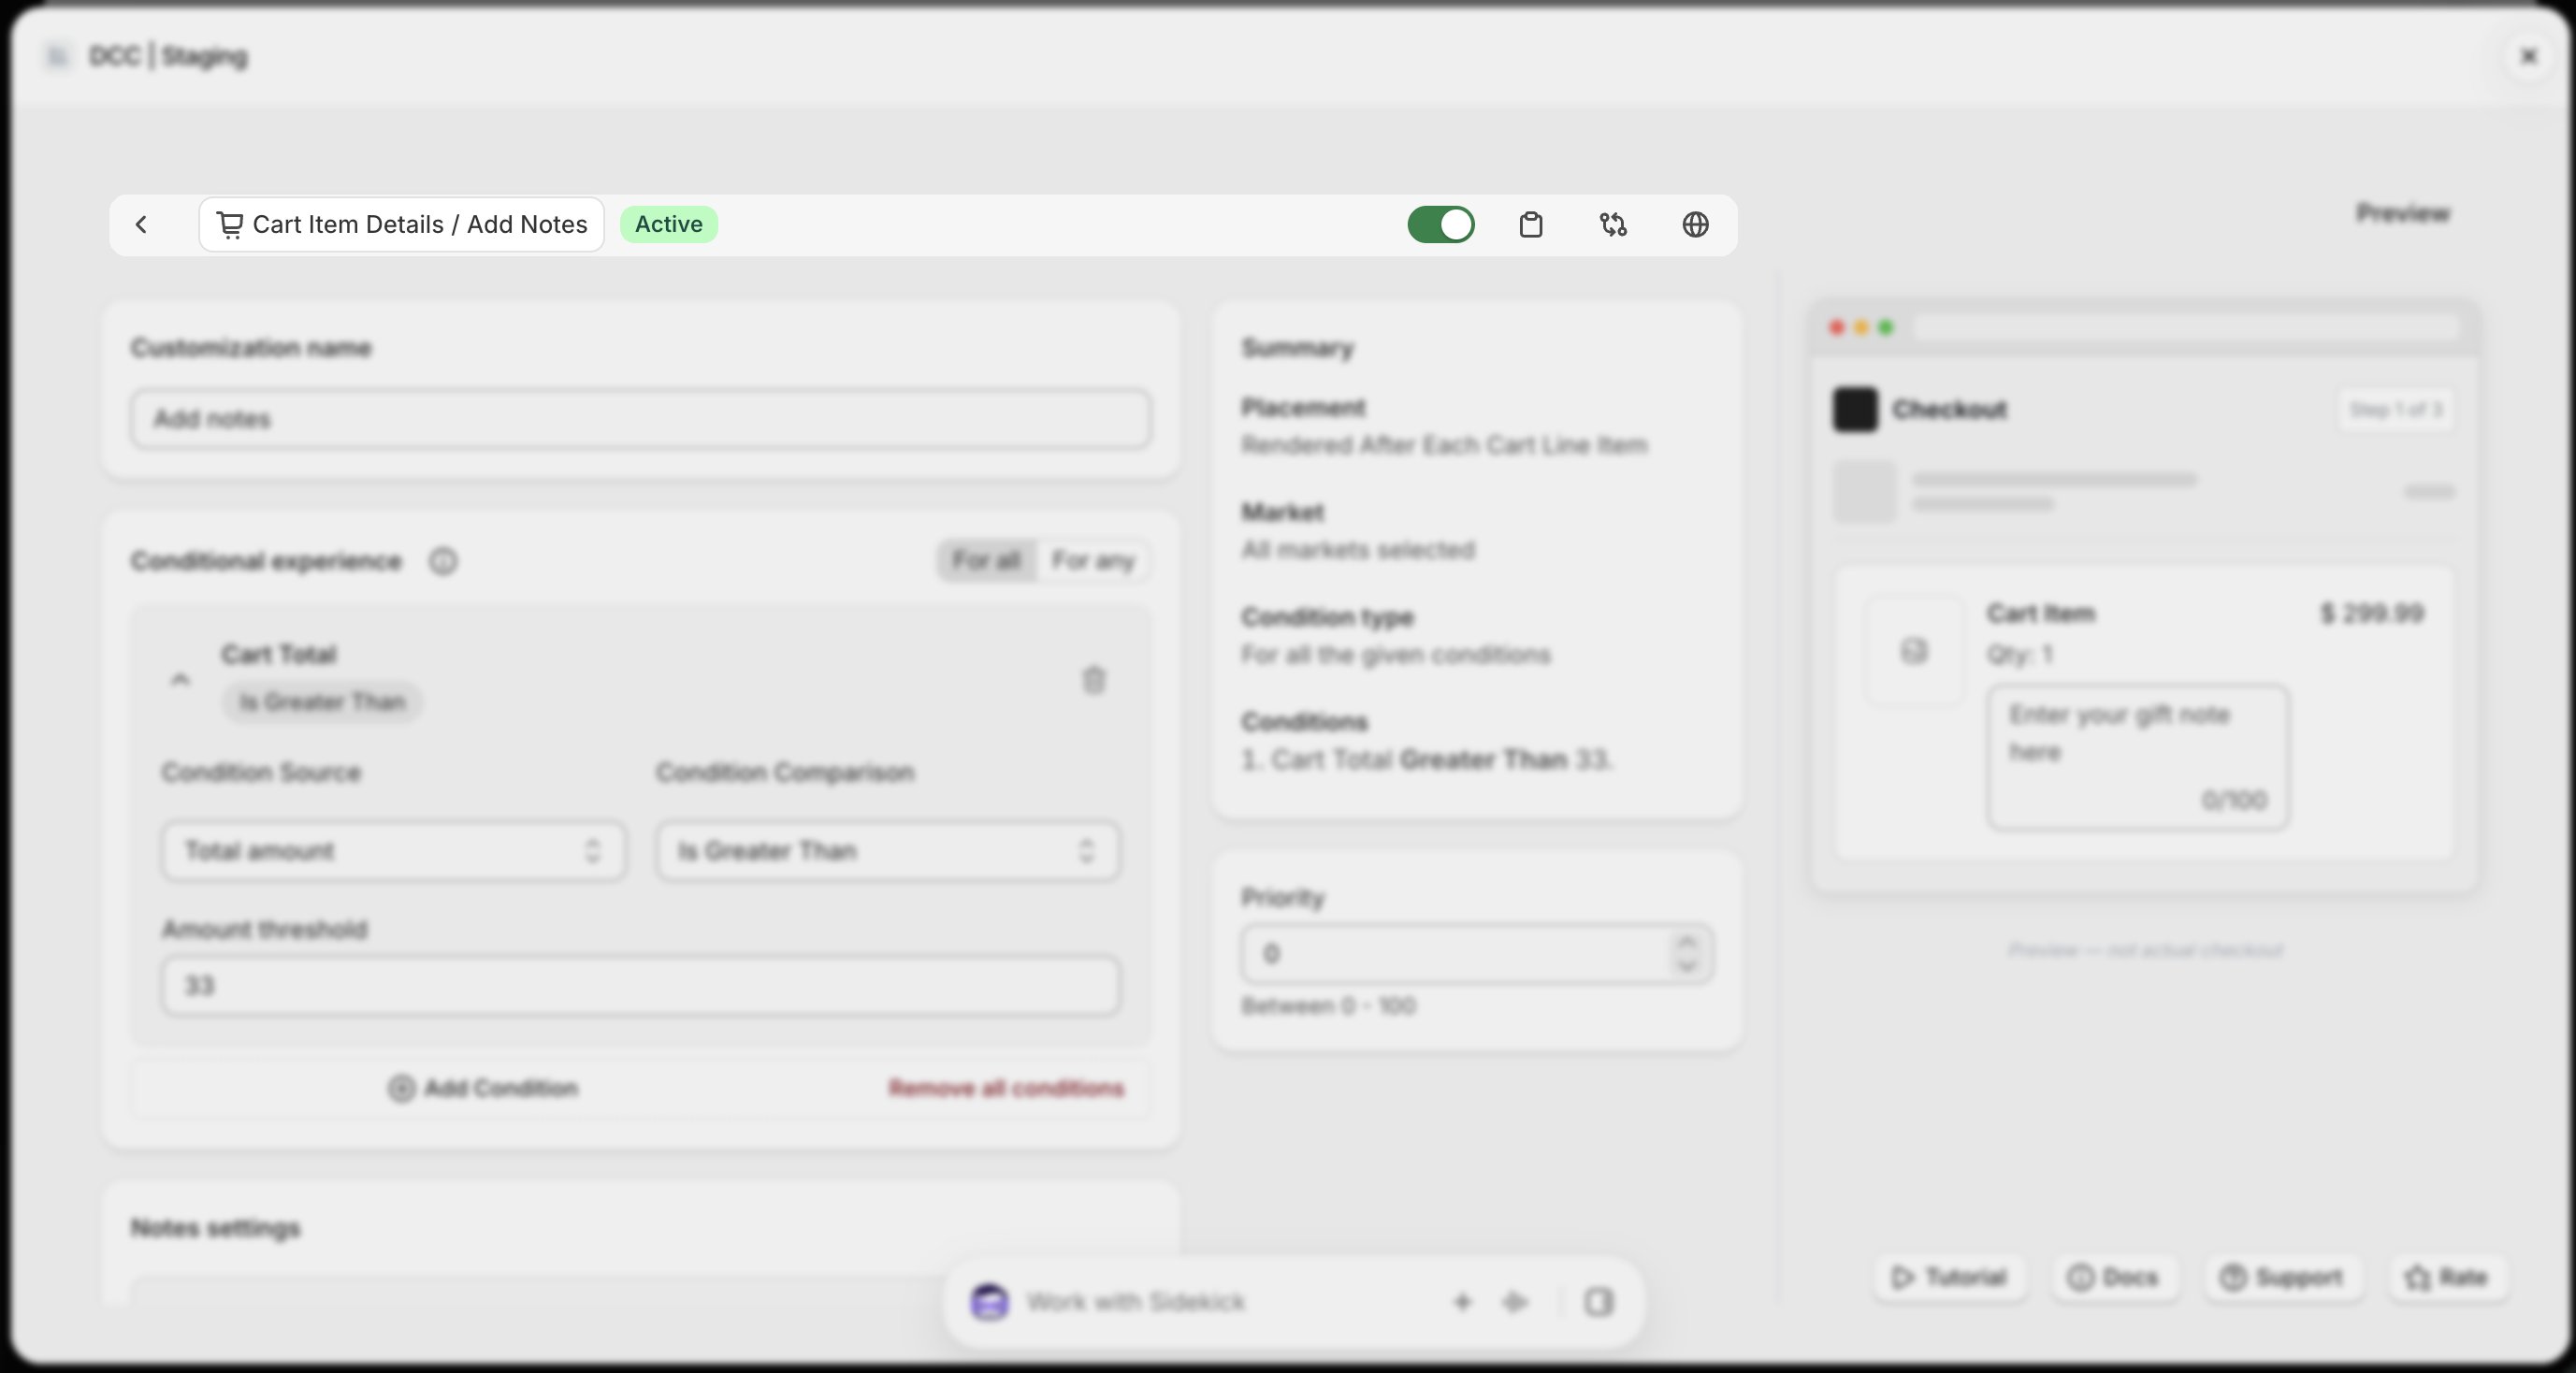Click the sync arrows icon in toolbar
This screenshot has width=2576, height=1373.
(1613, 225)
